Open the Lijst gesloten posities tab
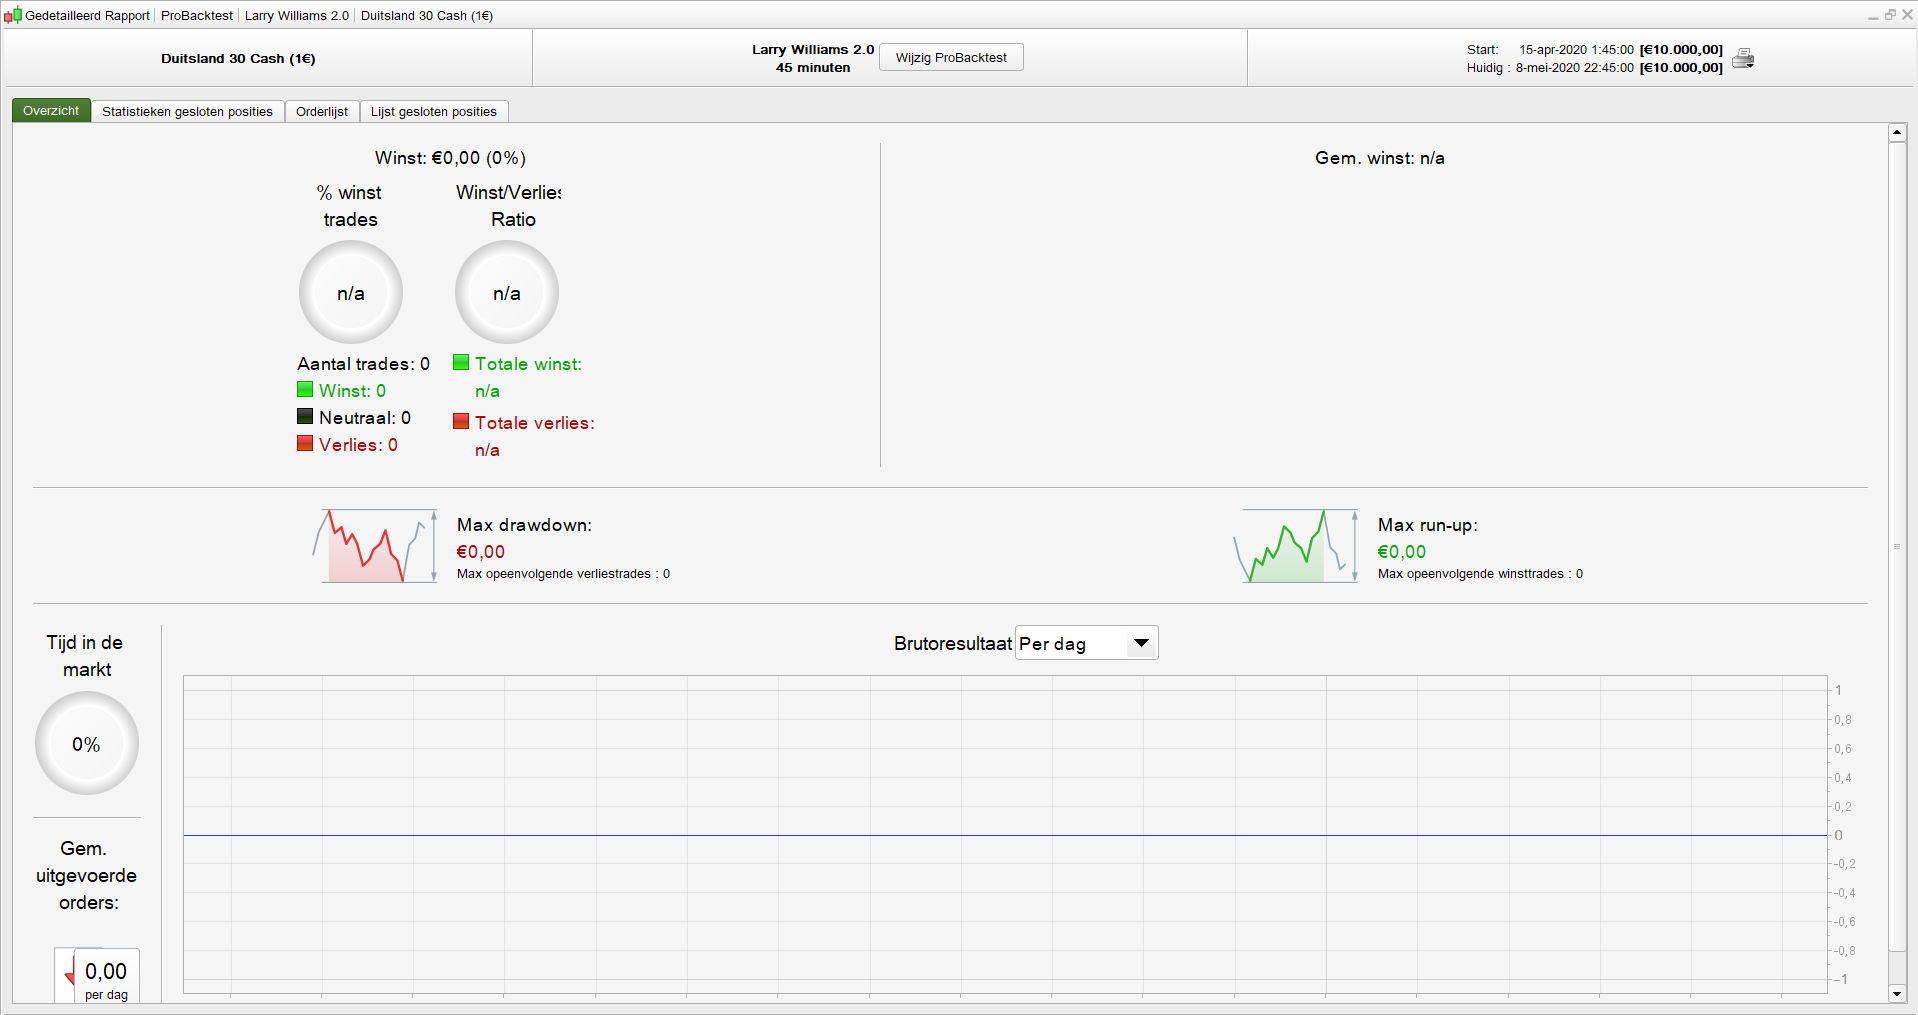1918x1015 pixels. (x=433, y=111)
